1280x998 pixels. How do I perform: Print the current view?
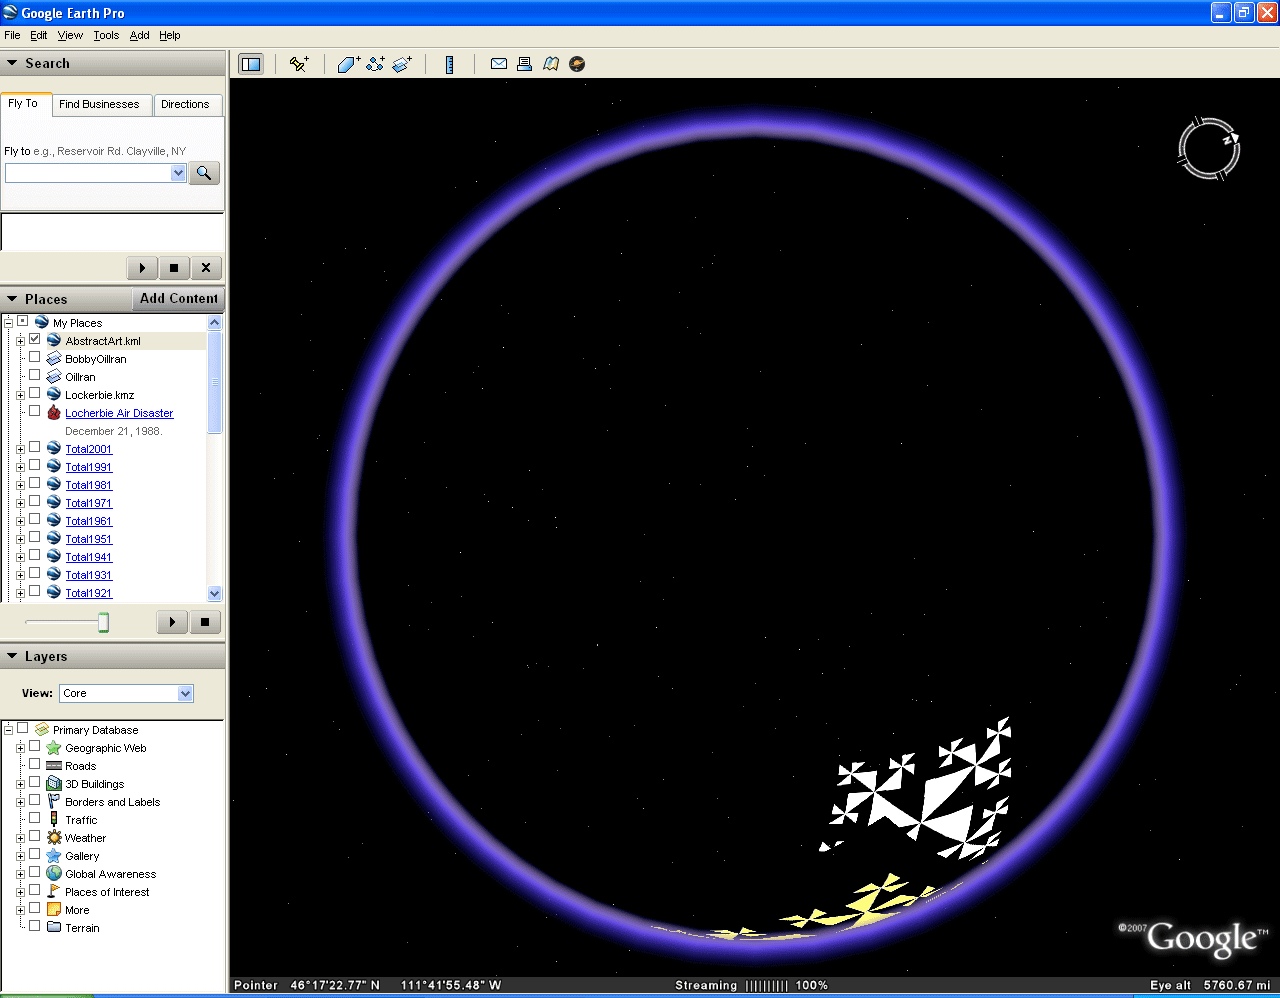tap(525, 64)
